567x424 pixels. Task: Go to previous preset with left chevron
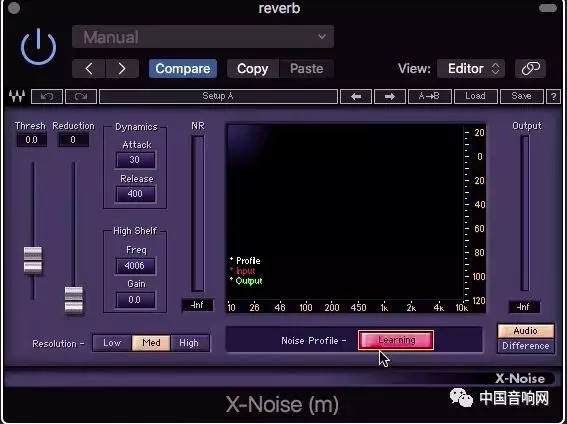(89, 68)
